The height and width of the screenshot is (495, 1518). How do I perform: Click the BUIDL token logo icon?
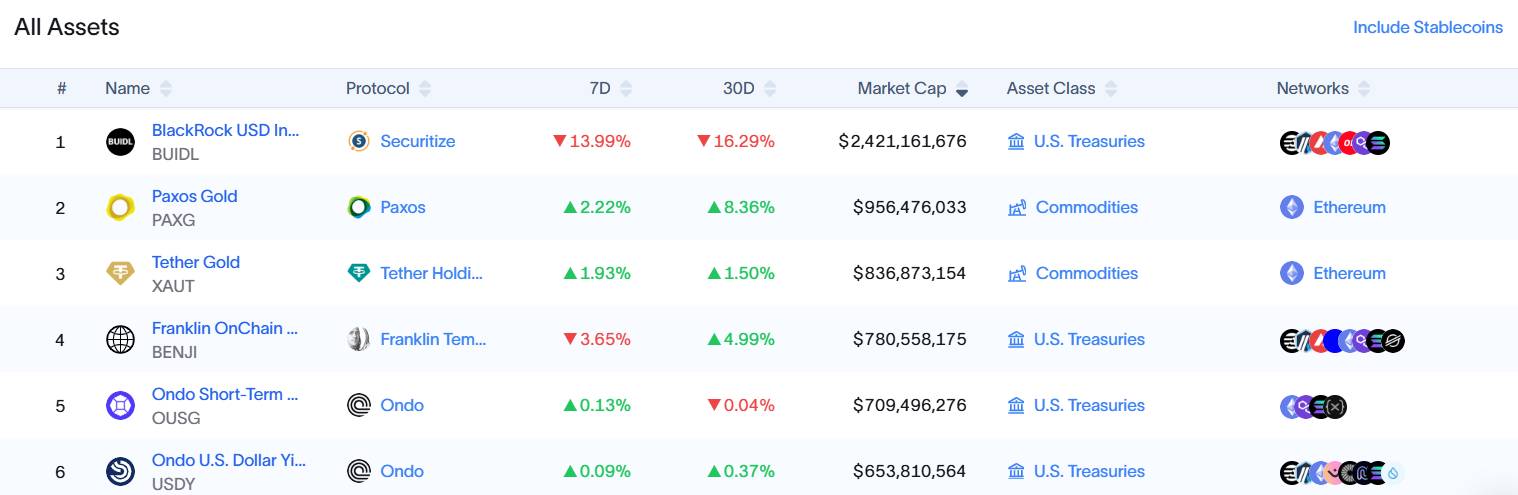[x=120, y=142]
